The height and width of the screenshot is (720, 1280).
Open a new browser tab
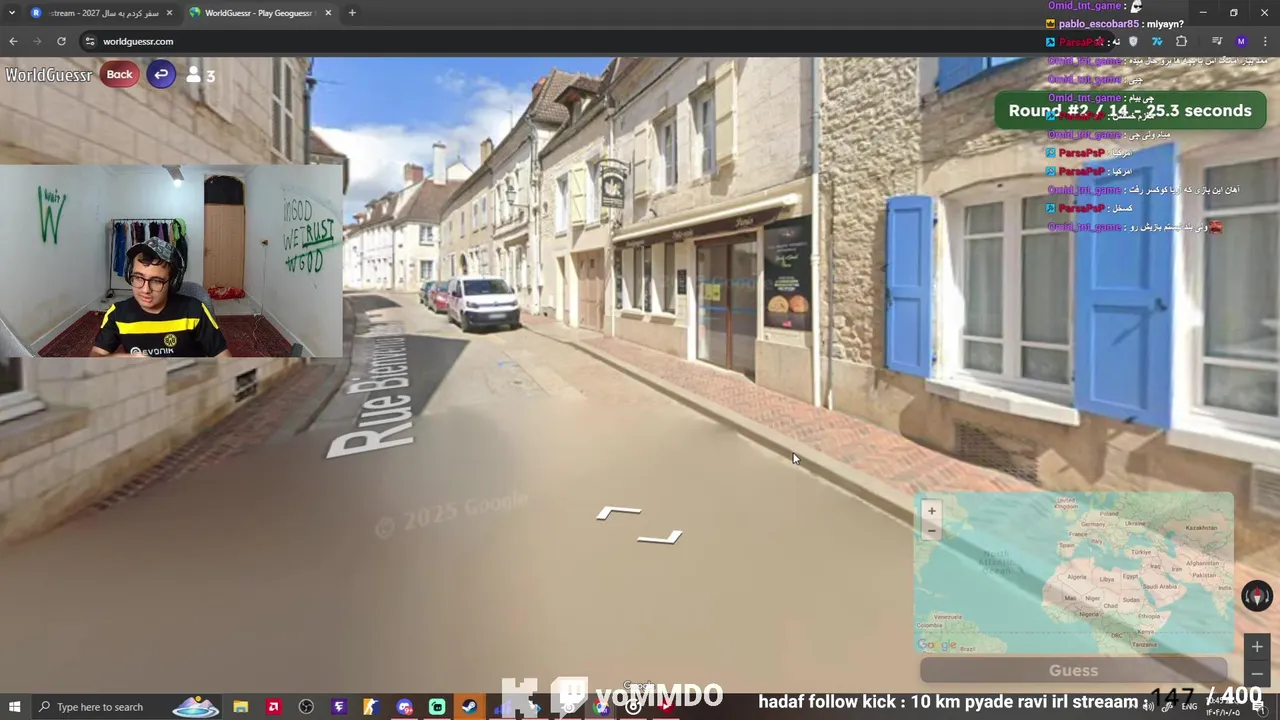[x=352, y=13]
